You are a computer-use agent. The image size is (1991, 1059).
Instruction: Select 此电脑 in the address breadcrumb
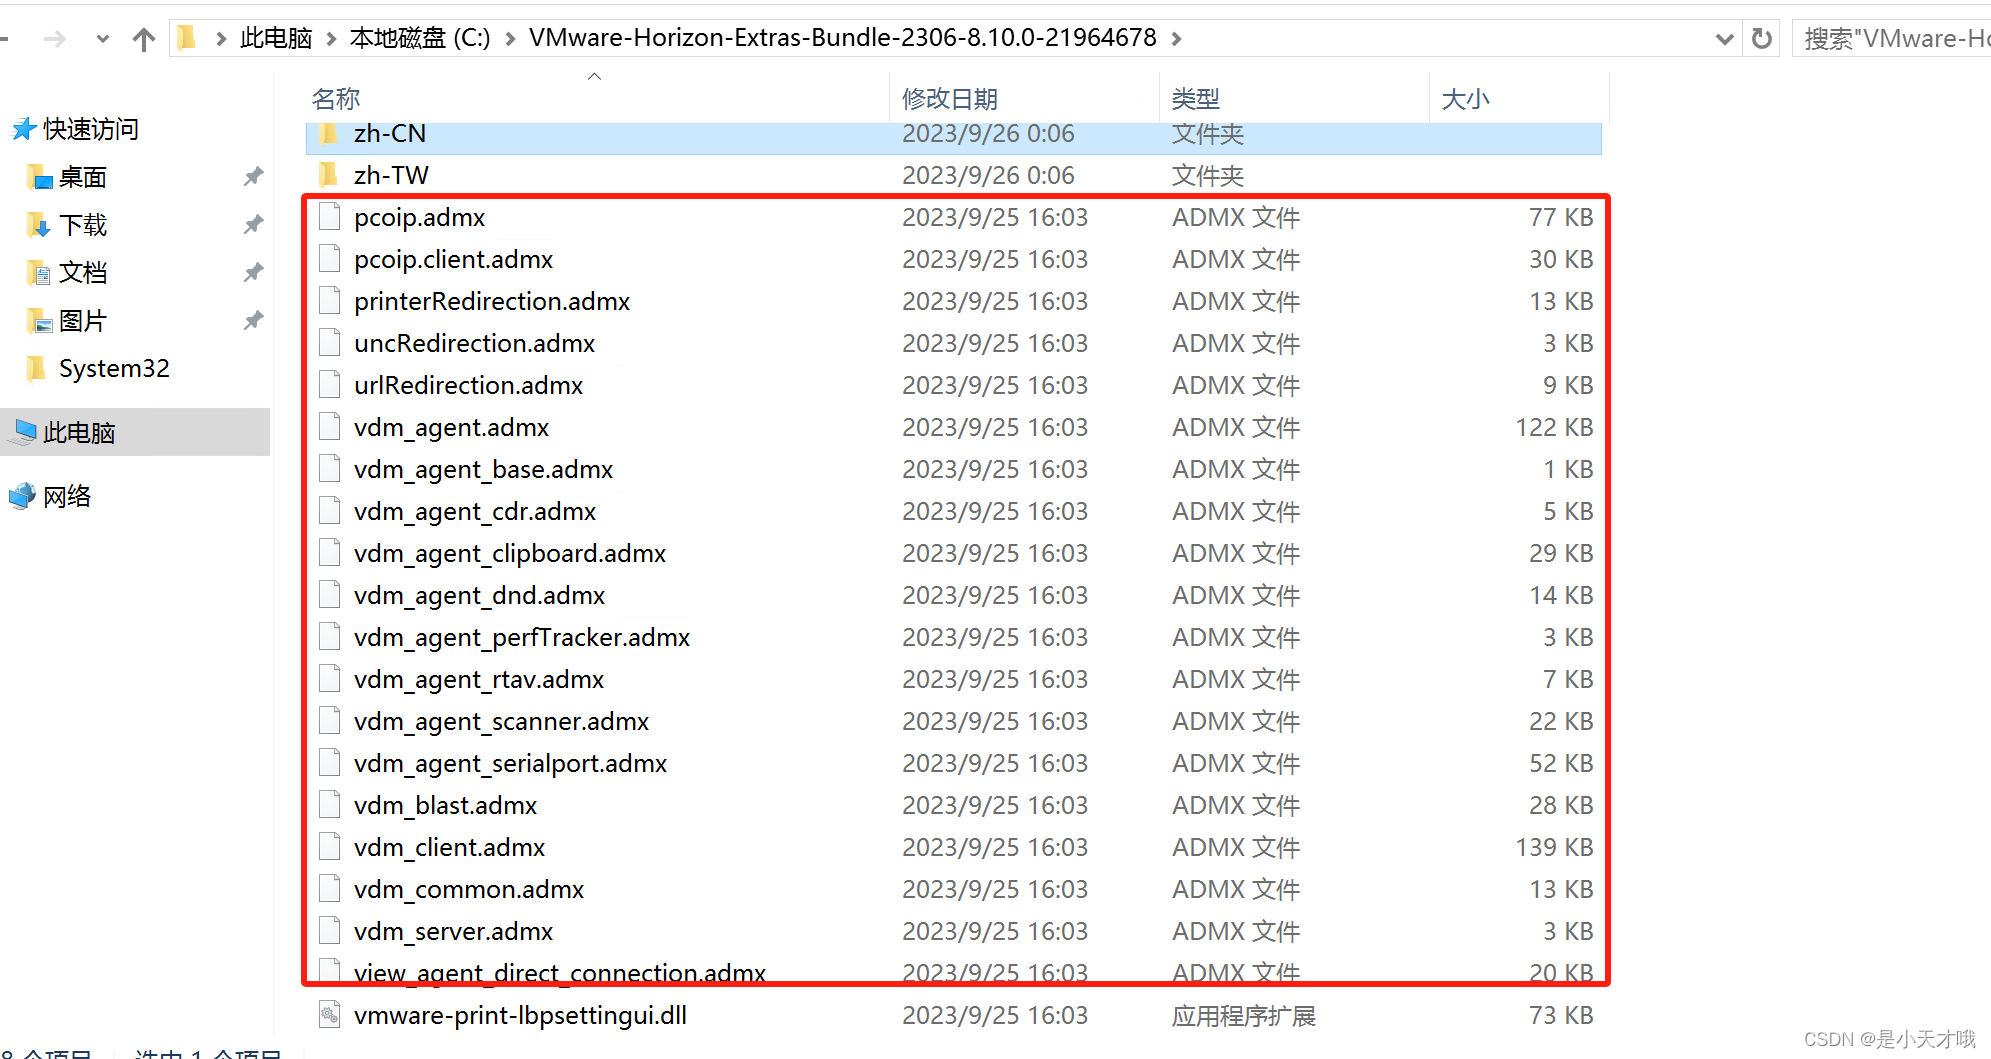point(276,38)
